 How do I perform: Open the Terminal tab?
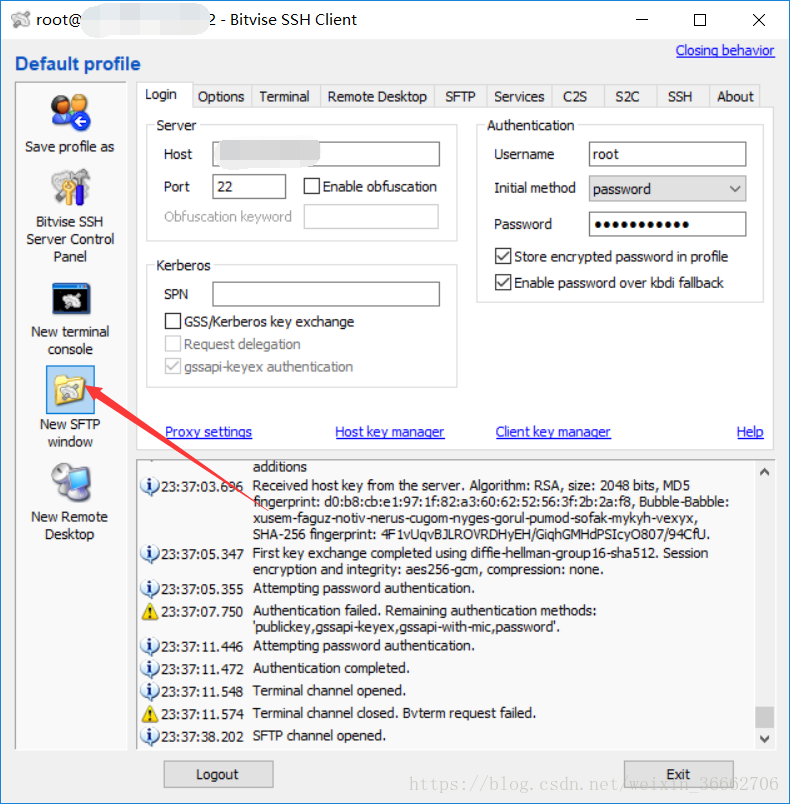(285, 96)
